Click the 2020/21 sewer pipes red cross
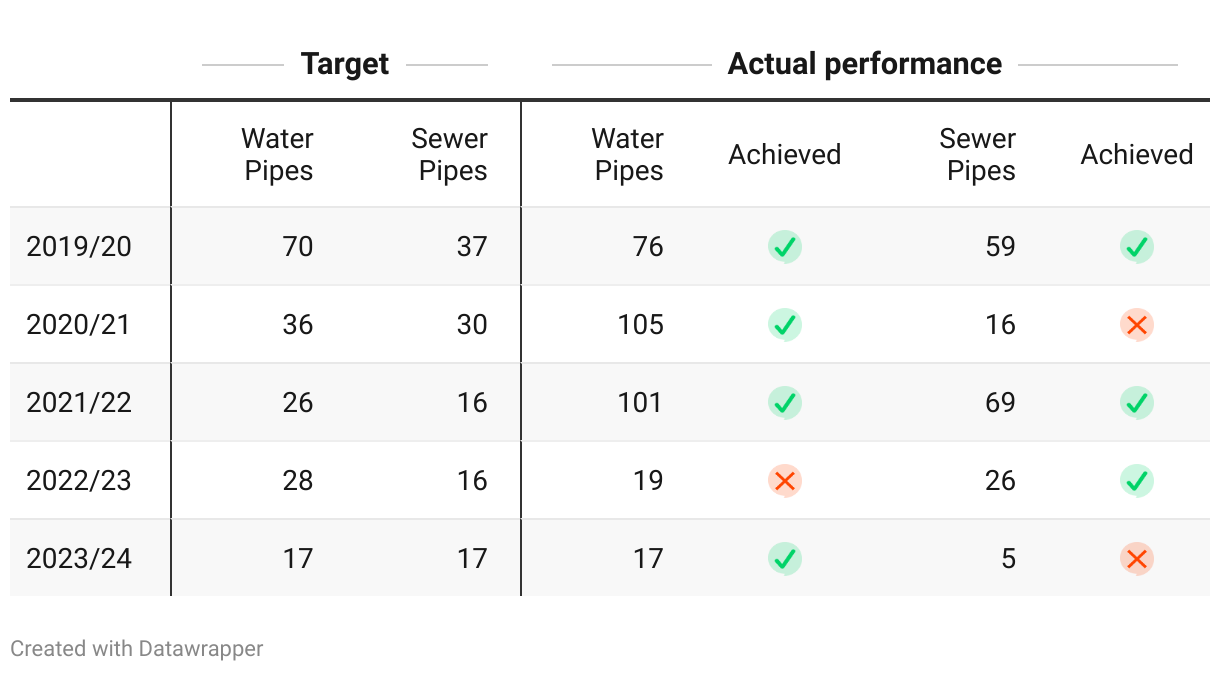The height and width of the screenshot is (674, 1220). point(1137,324)
